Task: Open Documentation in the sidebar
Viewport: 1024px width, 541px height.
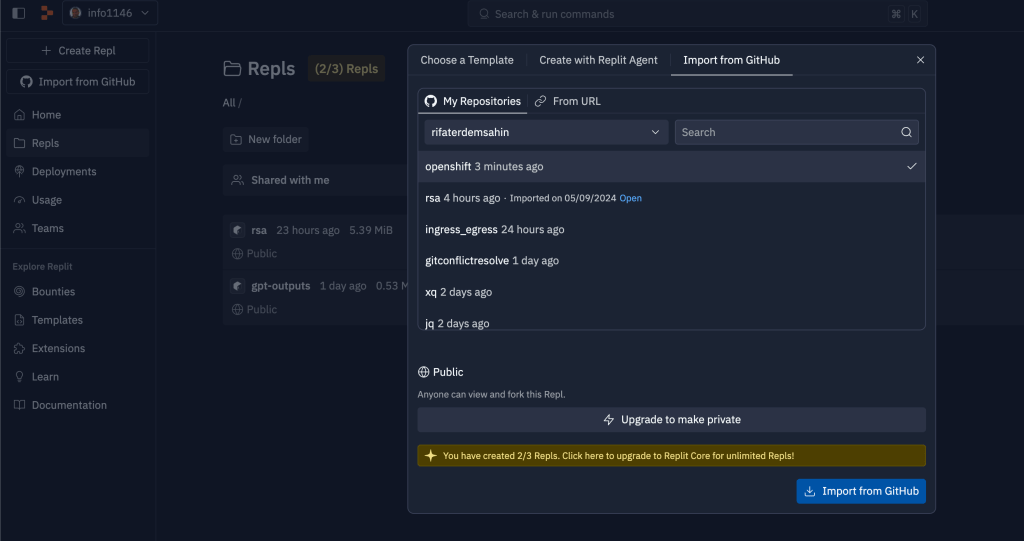Action: pos(78,405)
